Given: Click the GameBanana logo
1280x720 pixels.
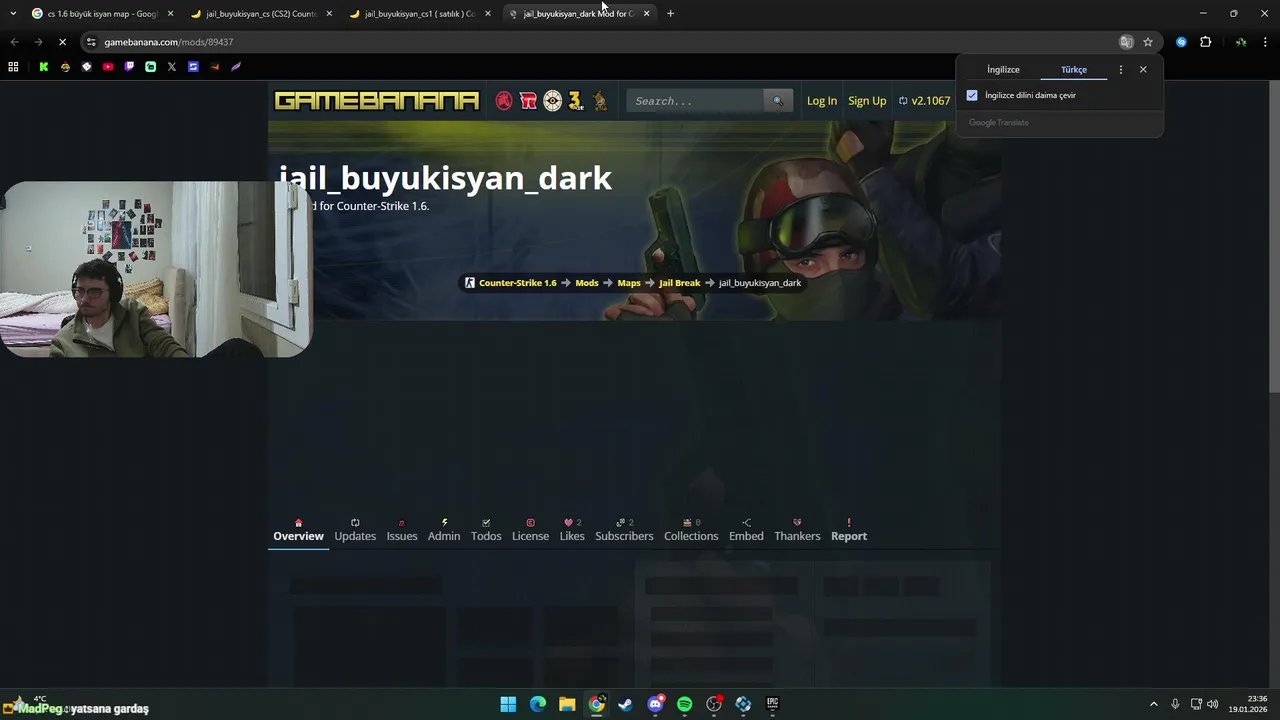Looking at the screenshot, I should (x=377, y=101).
